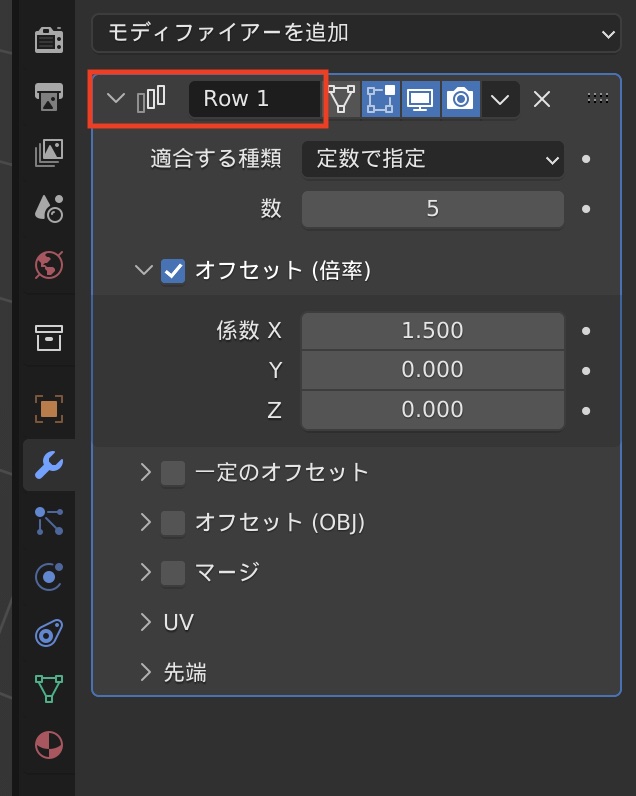Click the Object properties orange square icon
Viewport: 636px width, 796px height.
point(48,407)
